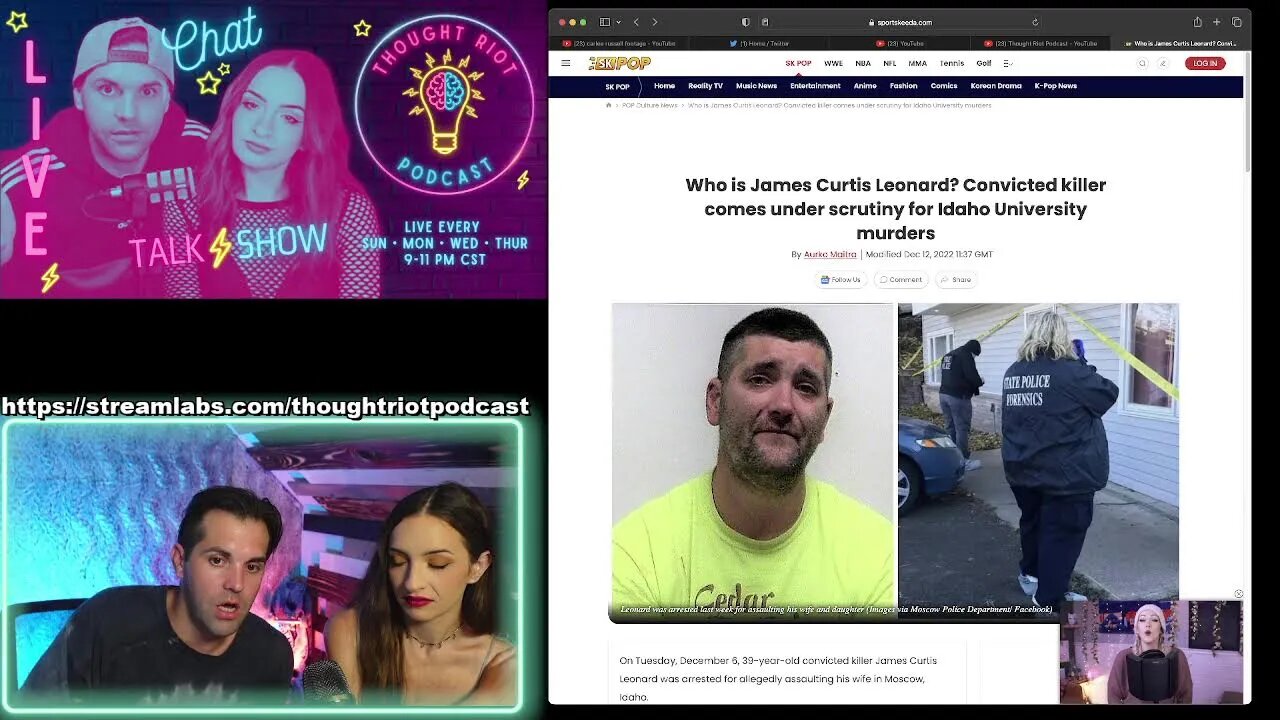Open the Golf section
This screenshot has height=720, width=1280.
[x=984, y=63]
